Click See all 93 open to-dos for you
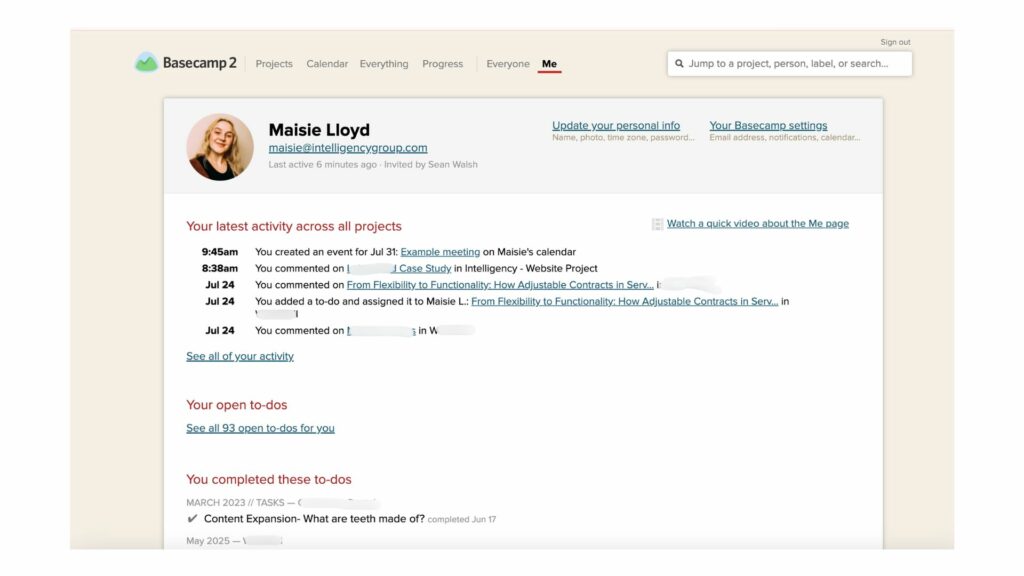1024x576 pixels. pos(260,428)
